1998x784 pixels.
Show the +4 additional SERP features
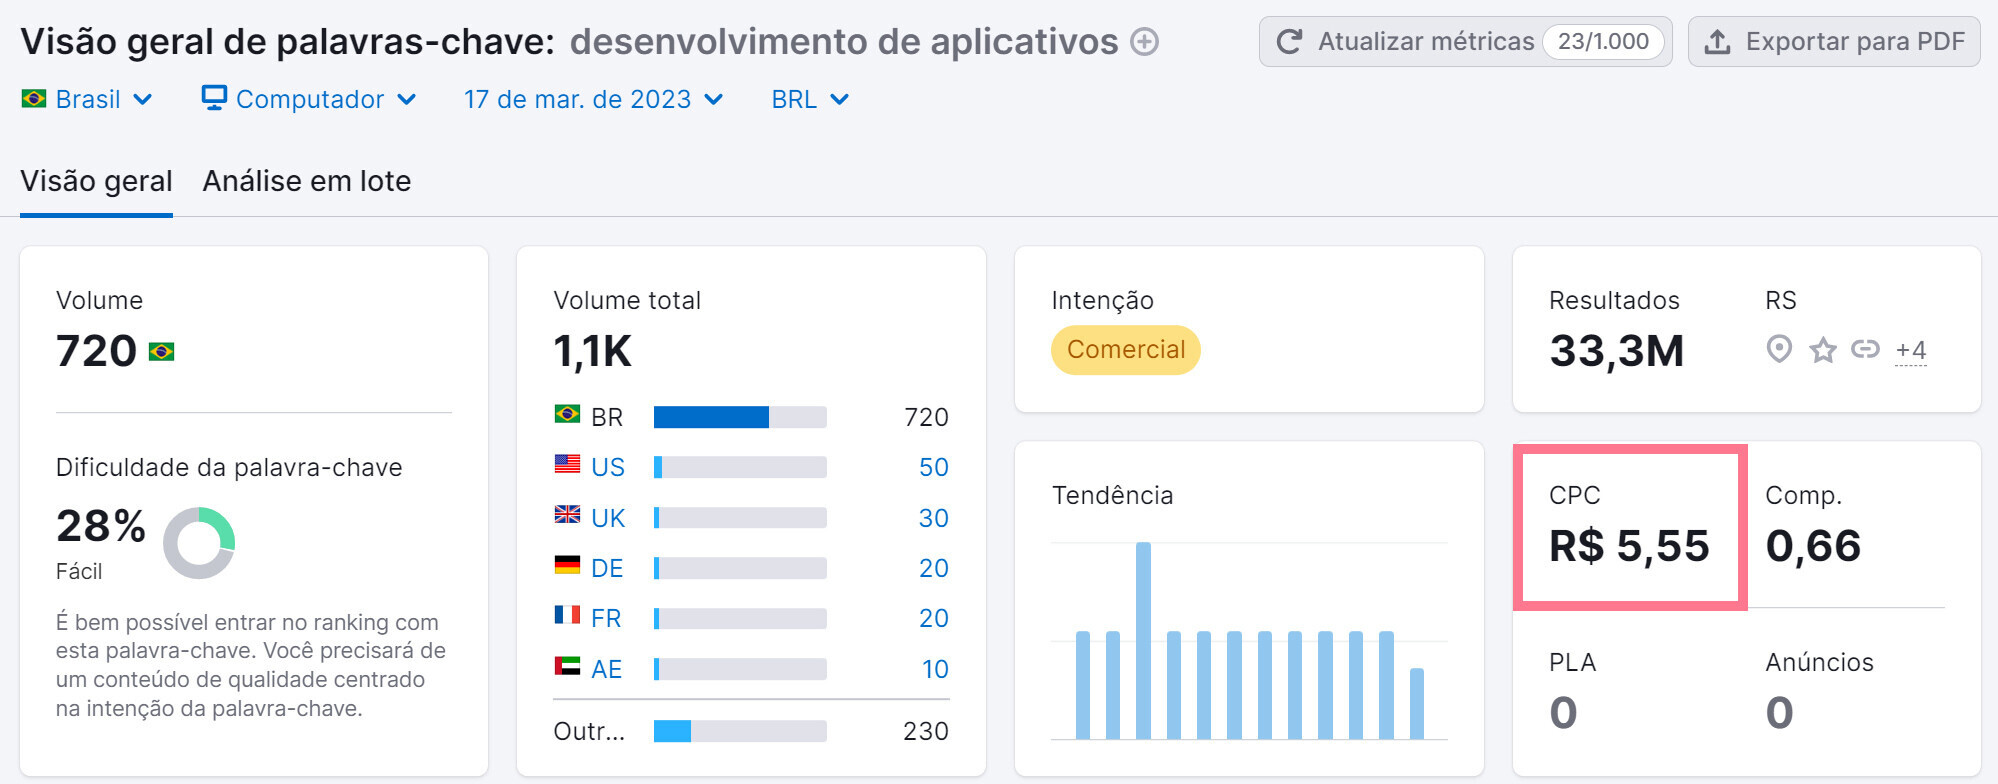[x=1910, y=350]
